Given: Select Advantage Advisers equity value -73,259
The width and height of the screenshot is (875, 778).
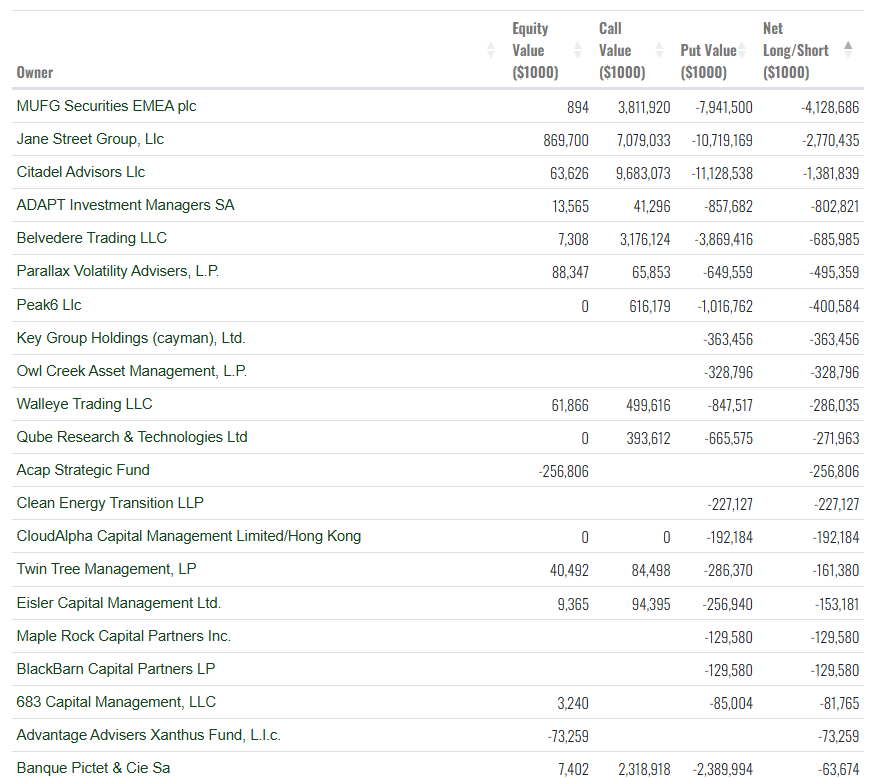Looking at the screenshot, I should [x=568, y=736].
